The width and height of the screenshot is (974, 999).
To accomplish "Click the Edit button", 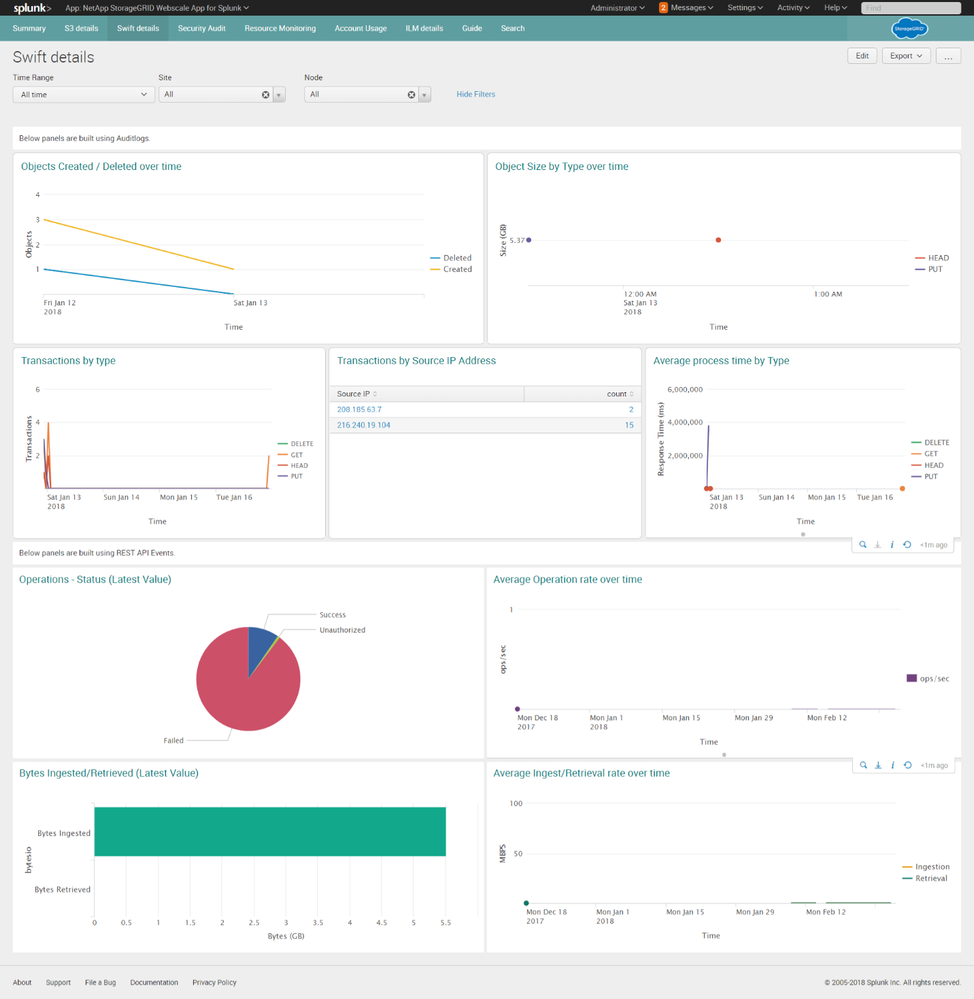I will click(x=862, y=56).
